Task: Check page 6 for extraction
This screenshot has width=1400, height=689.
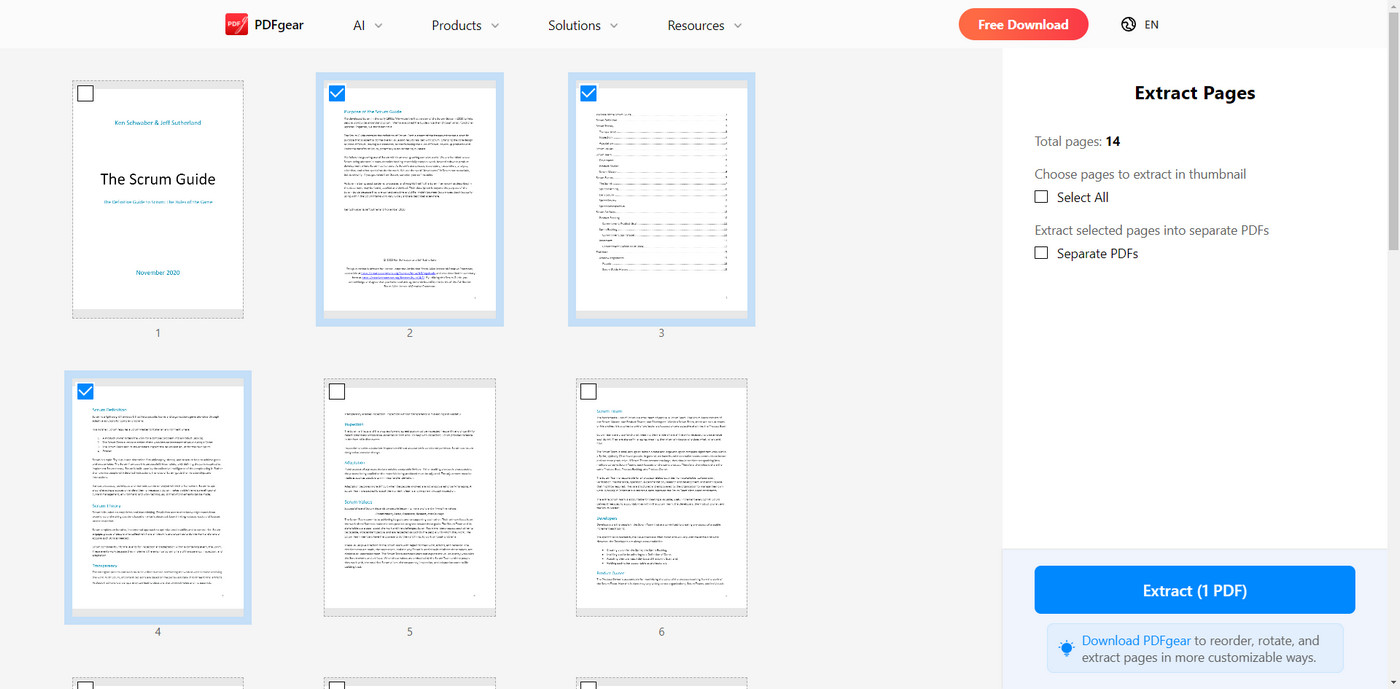Action: click(x=589, y=391)
